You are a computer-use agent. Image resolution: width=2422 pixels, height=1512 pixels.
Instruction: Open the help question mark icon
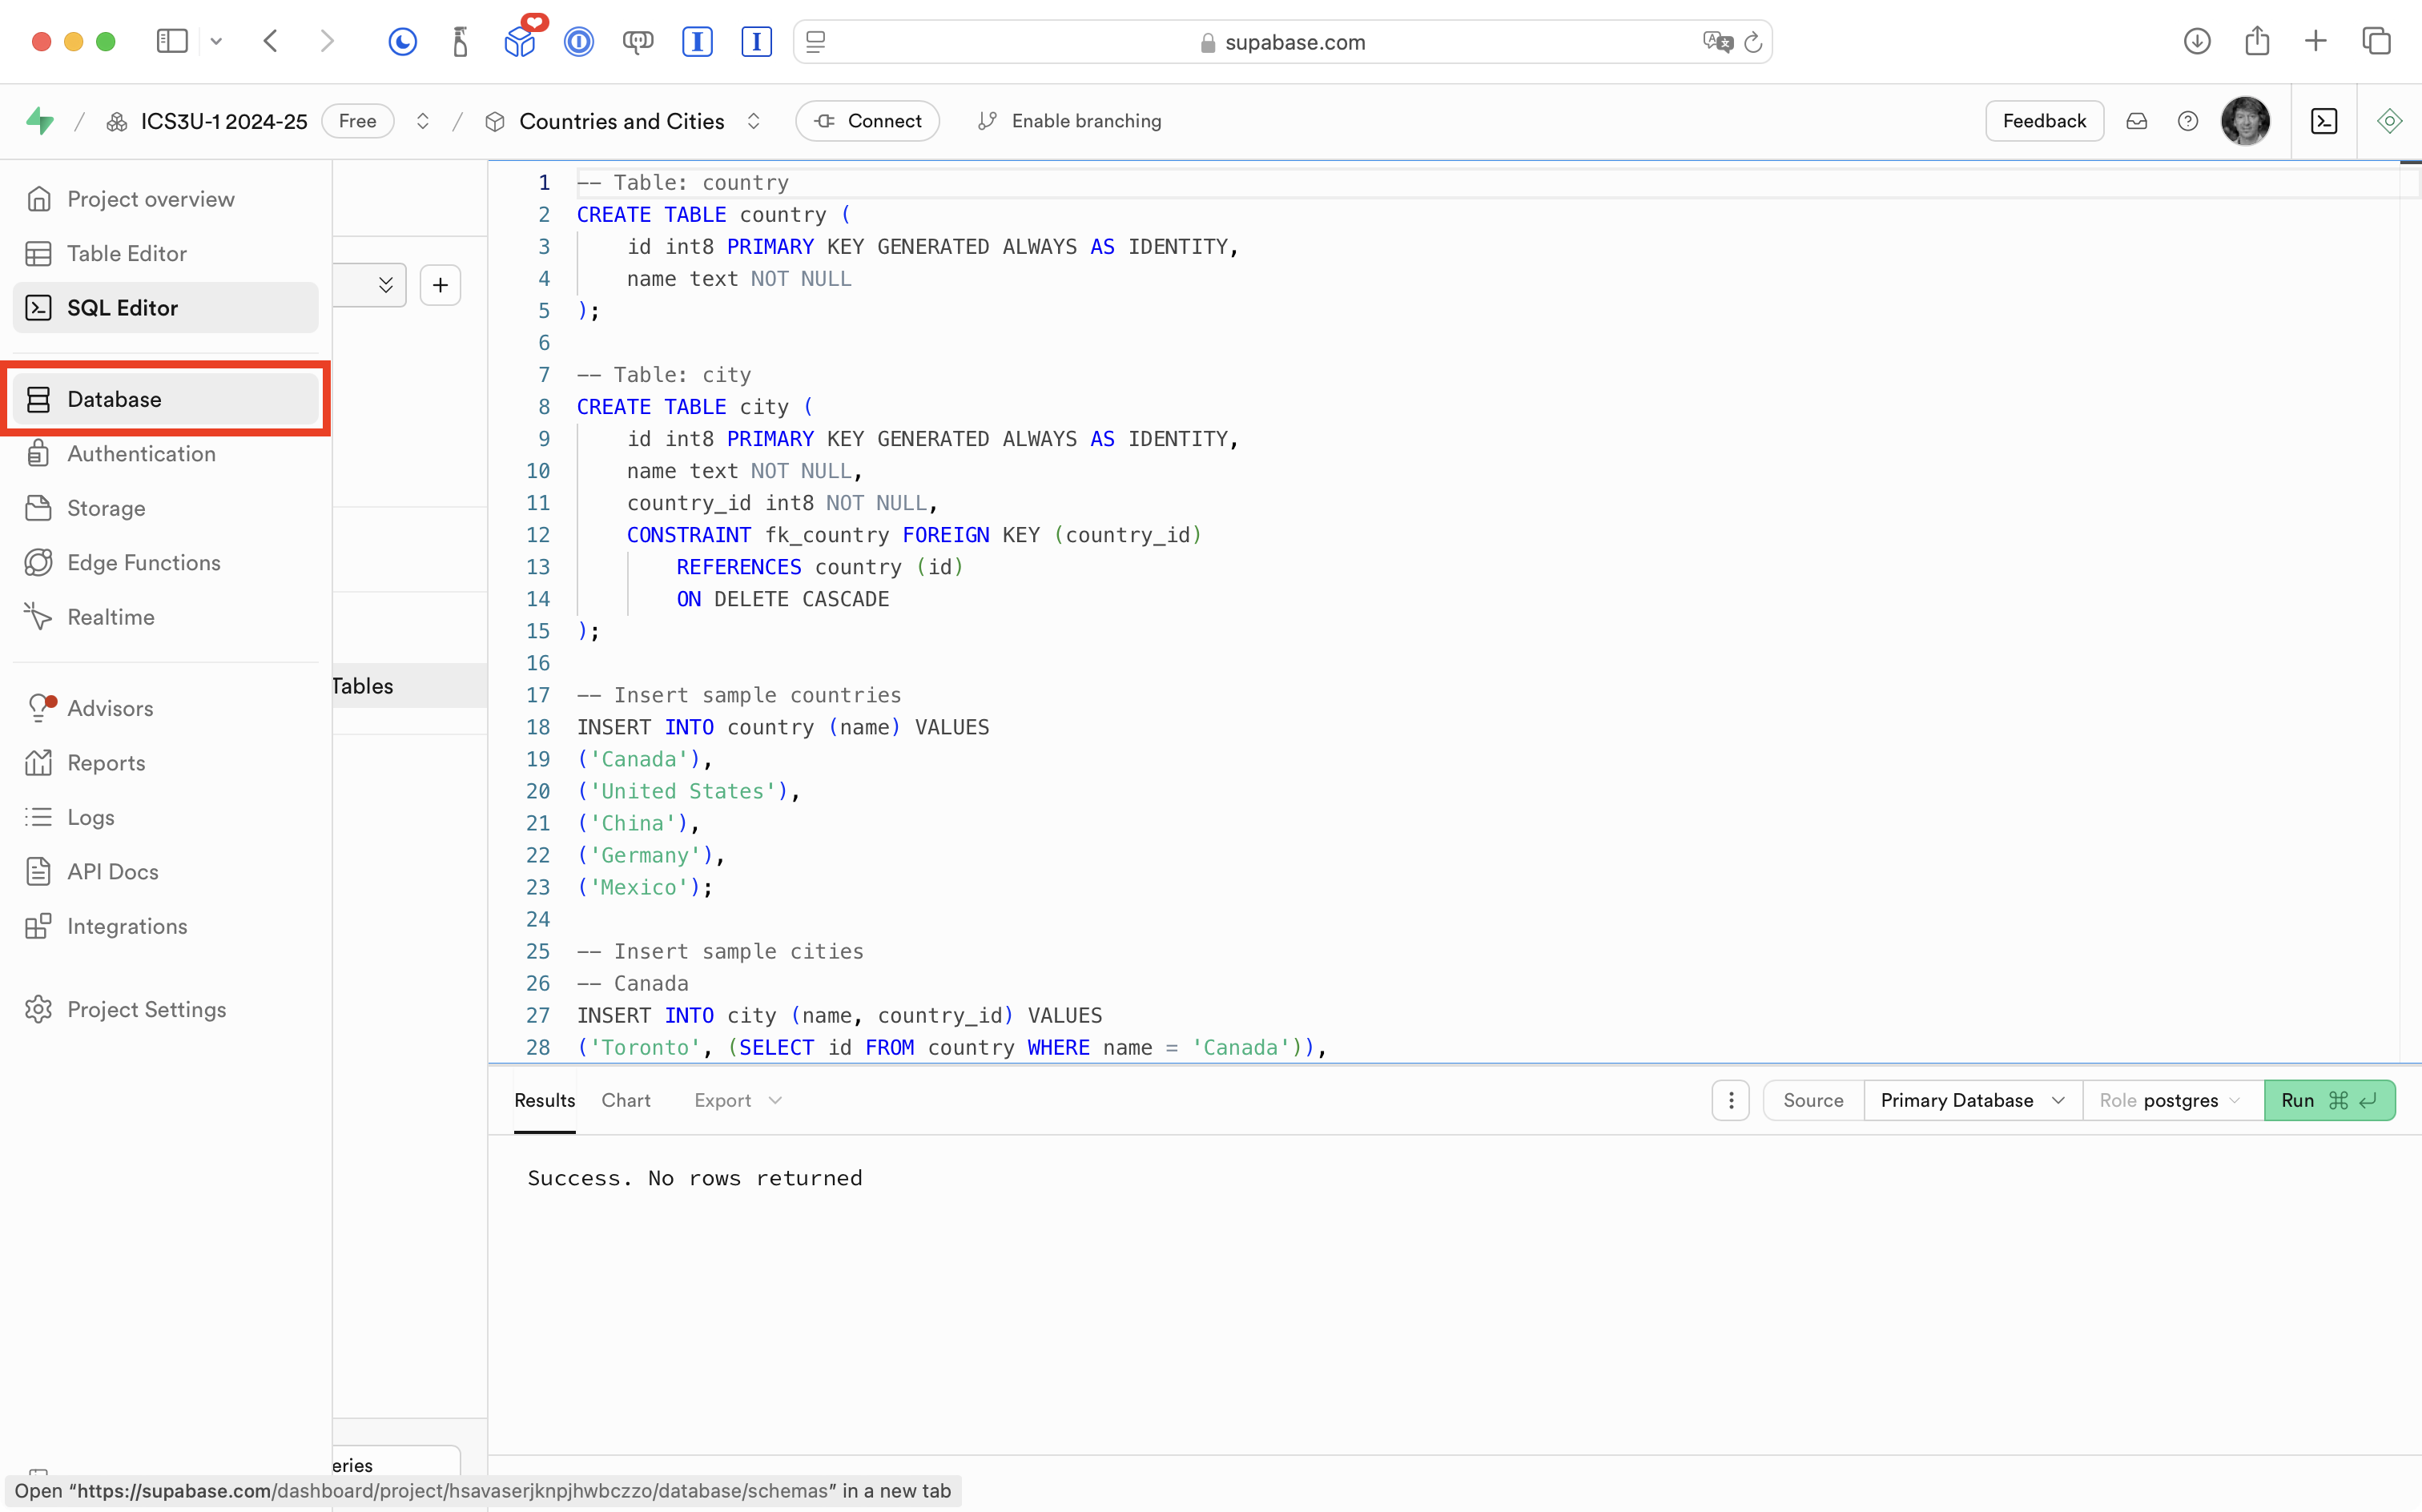pyautogui.click(x=2187, y=121)
